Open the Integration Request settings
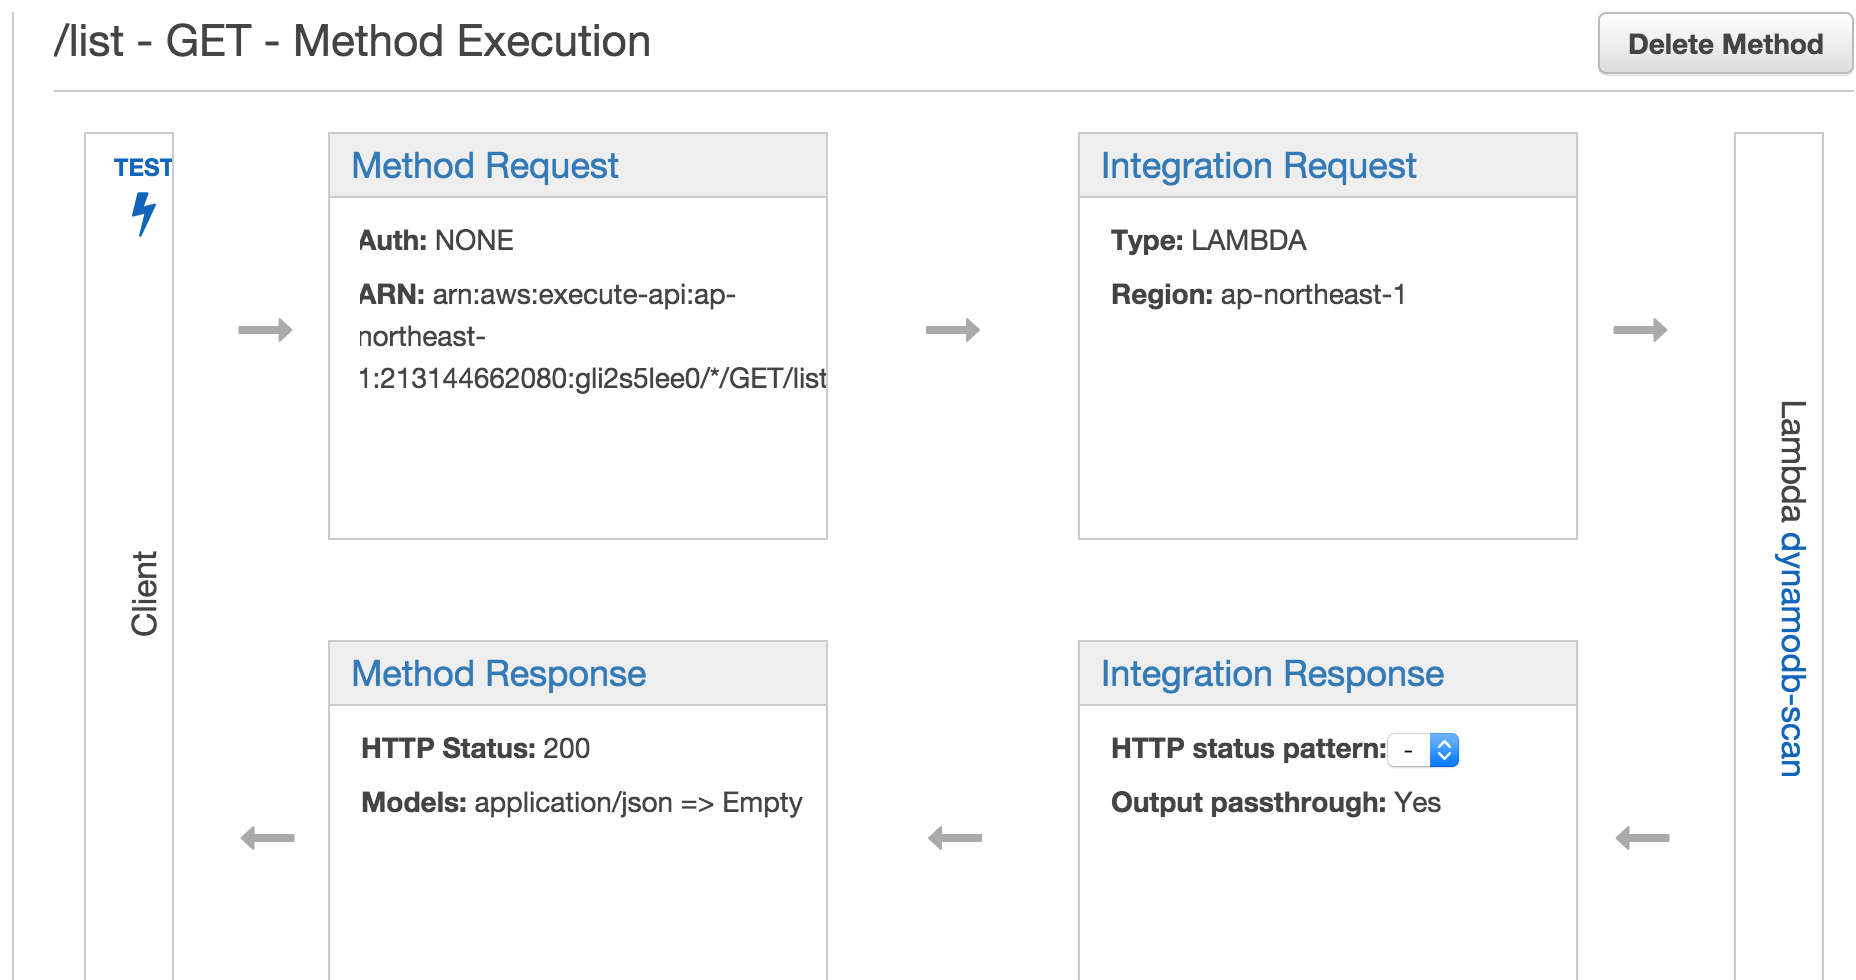The width and height of the screenshot is (1856, 980). [x=1258, y=165]
